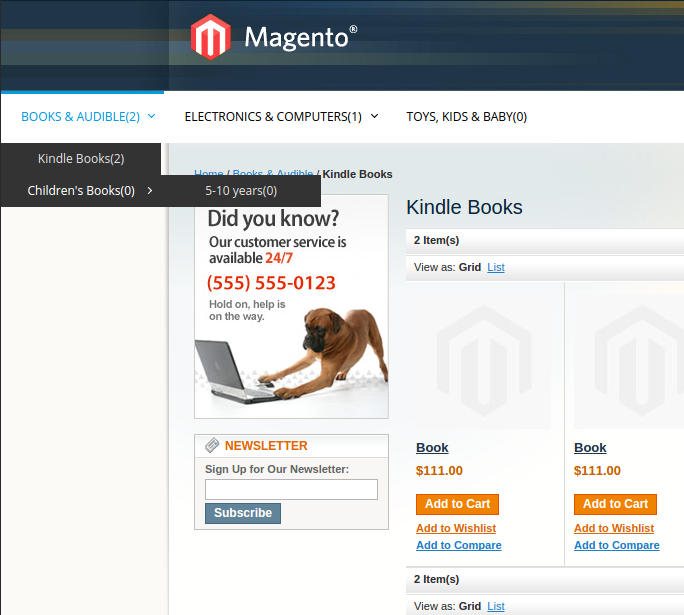Screen dimensions: 684x615
Task: Click the Magento logo icon
Action: tap(211, 37)
